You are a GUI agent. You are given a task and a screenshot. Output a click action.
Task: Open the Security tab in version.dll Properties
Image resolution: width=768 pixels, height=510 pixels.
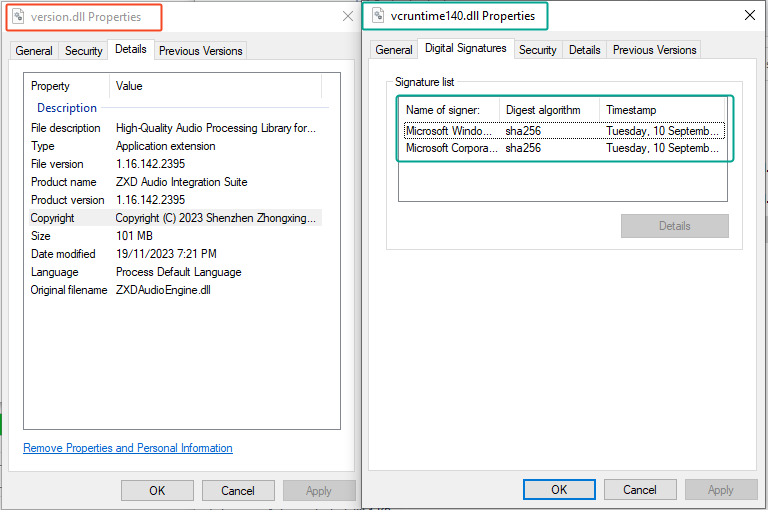[x=84, y=51]
